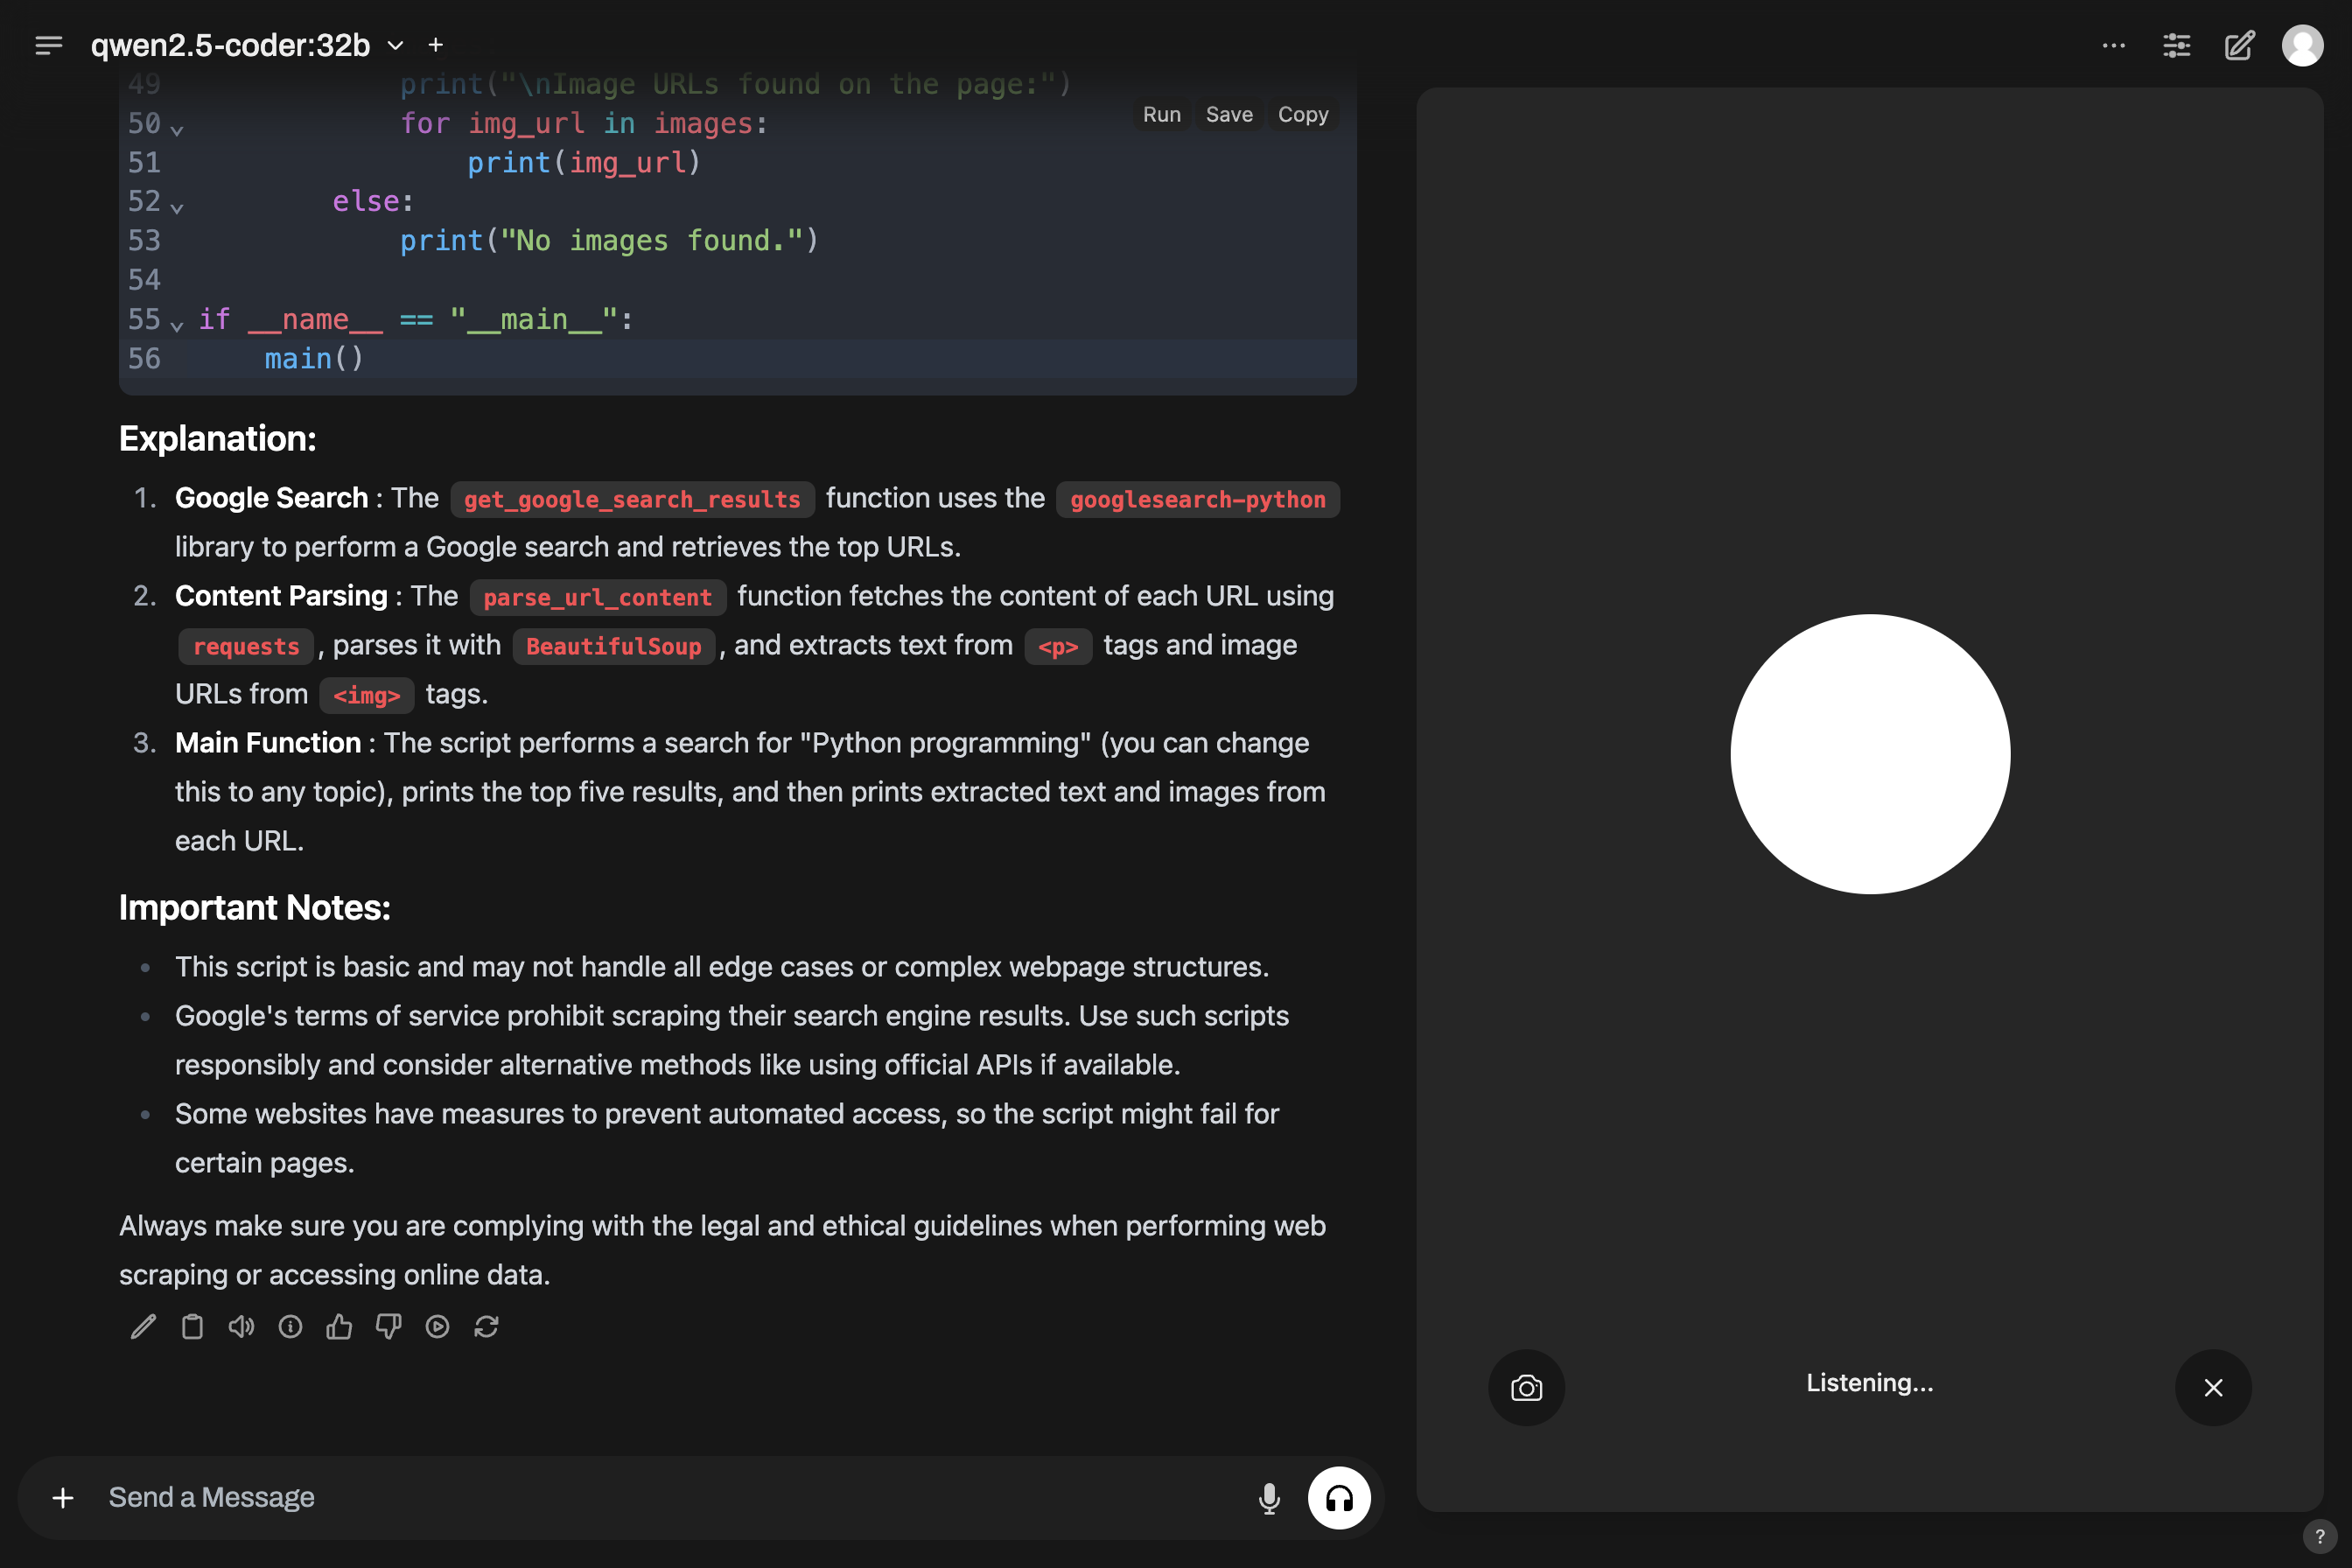The image size is (2352, 1568).
Task: Click the continue response play icon
Action: [x=437, y=1326]
